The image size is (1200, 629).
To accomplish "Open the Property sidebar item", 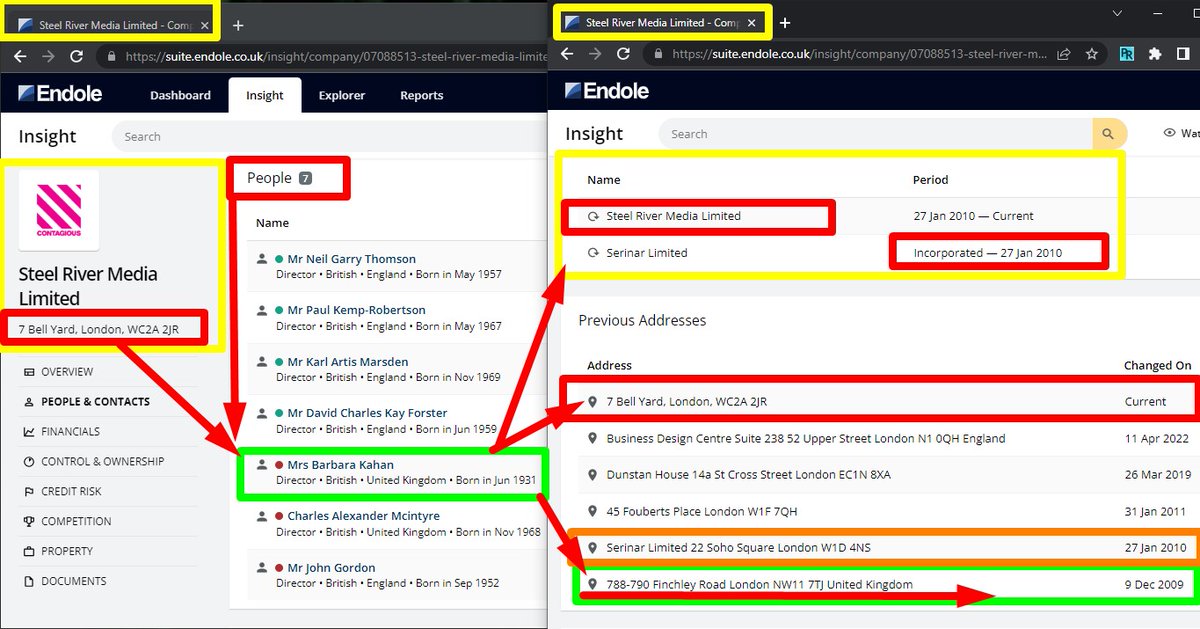I will pyautogui.click(x=67, y=552).
